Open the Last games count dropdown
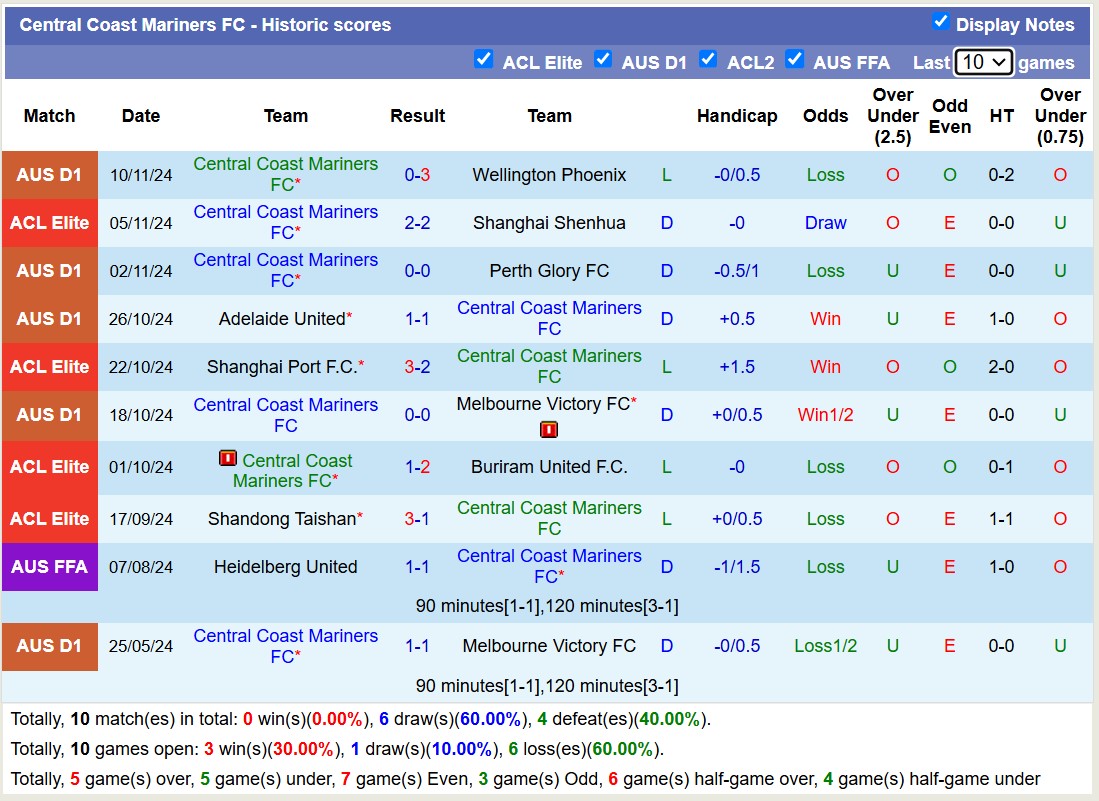The width and height of the screenshot is (1099, 801). pyautogui.click(x=984, y=62)
